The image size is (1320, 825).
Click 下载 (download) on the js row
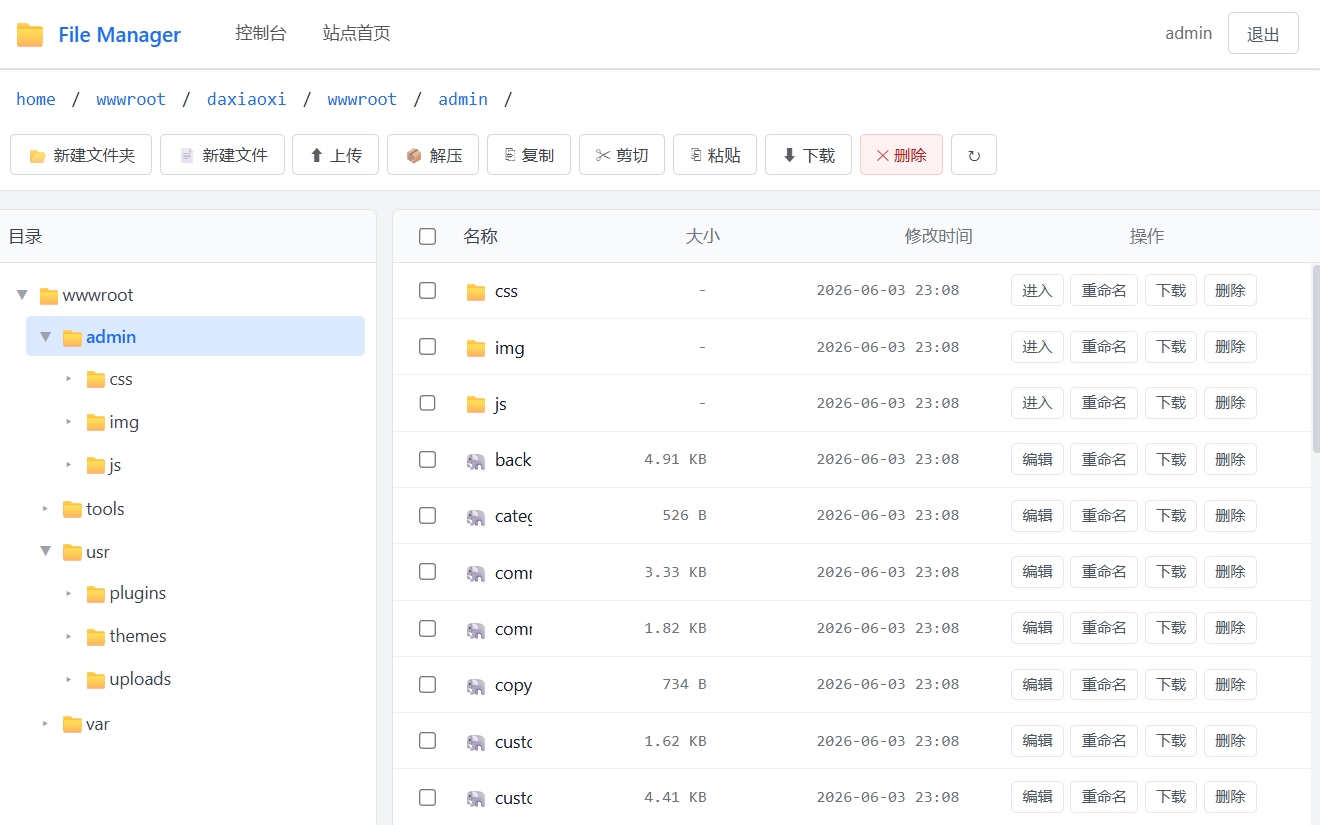(x=1171, y=402)
